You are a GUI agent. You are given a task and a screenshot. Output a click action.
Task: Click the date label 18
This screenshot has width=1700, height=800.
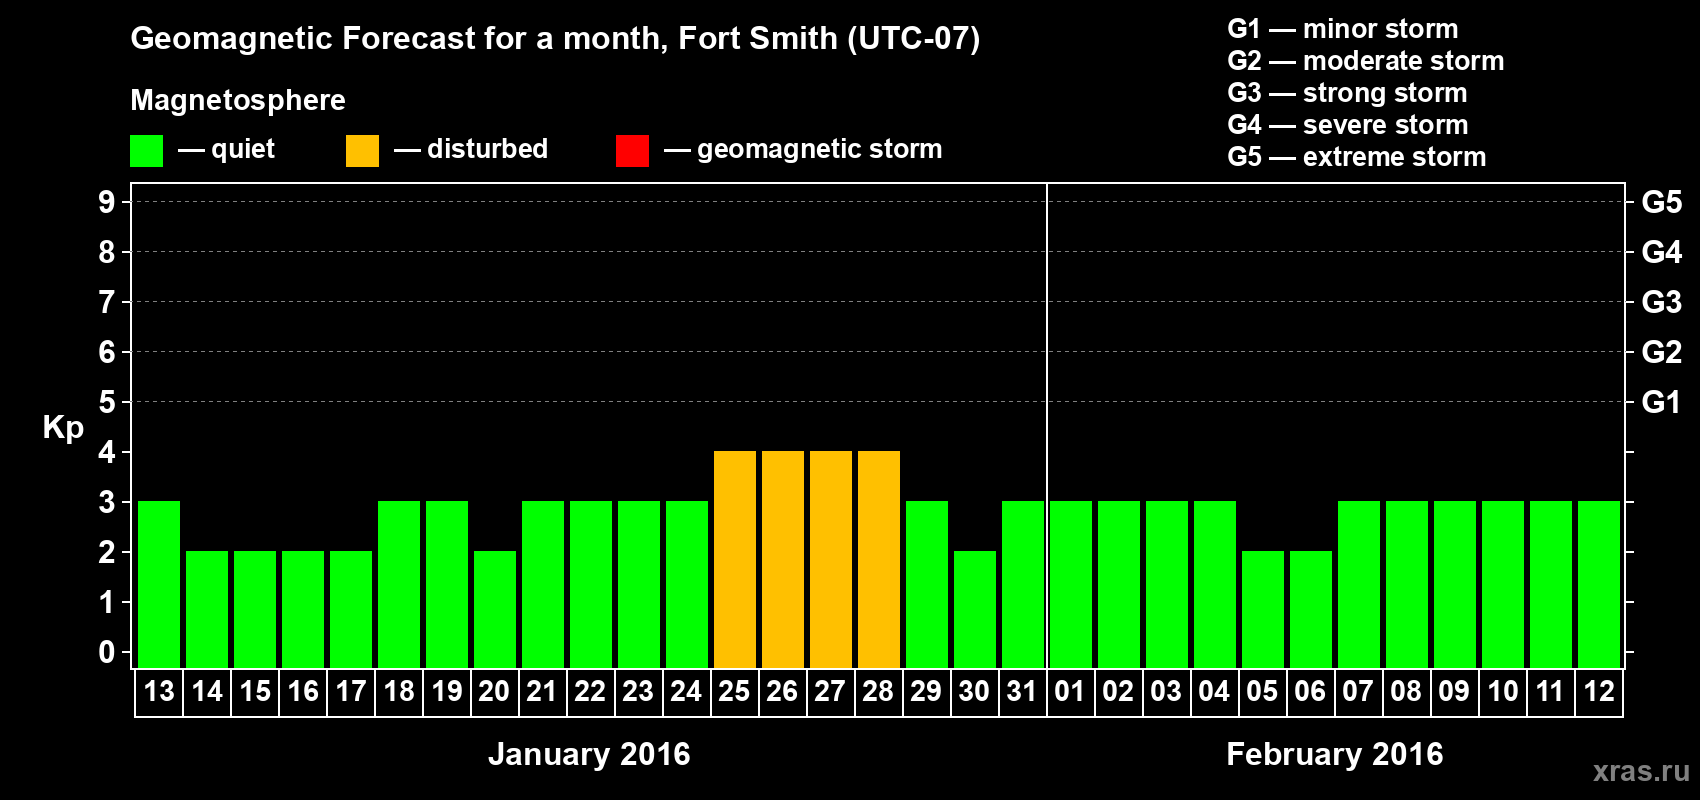click(x=399, y=691)
